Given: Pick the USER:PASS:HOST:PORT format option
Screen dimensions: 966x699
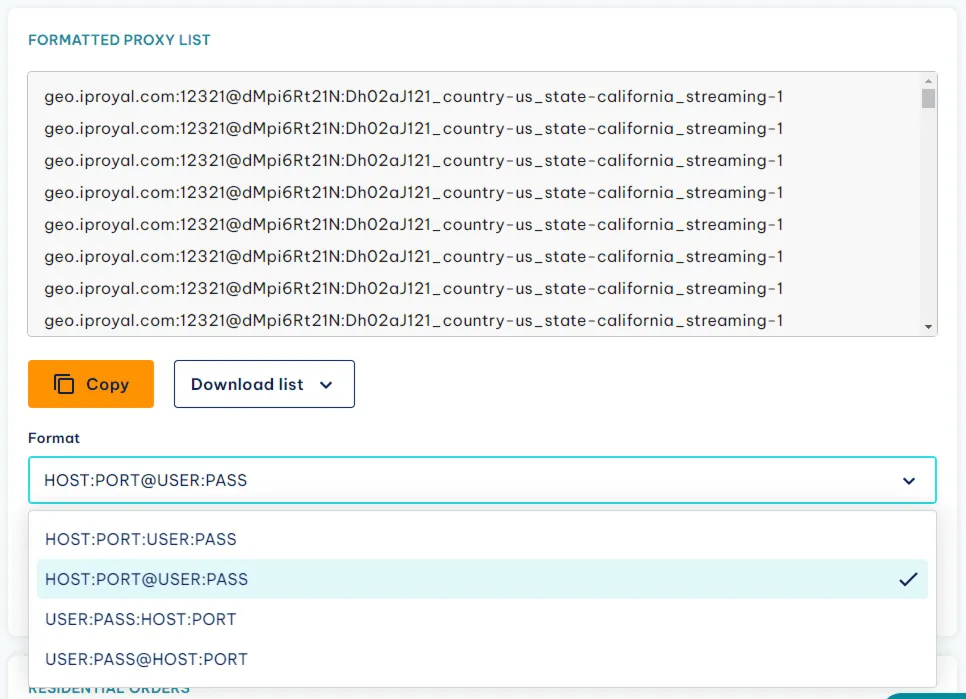Looking at the screenshot, I should click(141, 619).
